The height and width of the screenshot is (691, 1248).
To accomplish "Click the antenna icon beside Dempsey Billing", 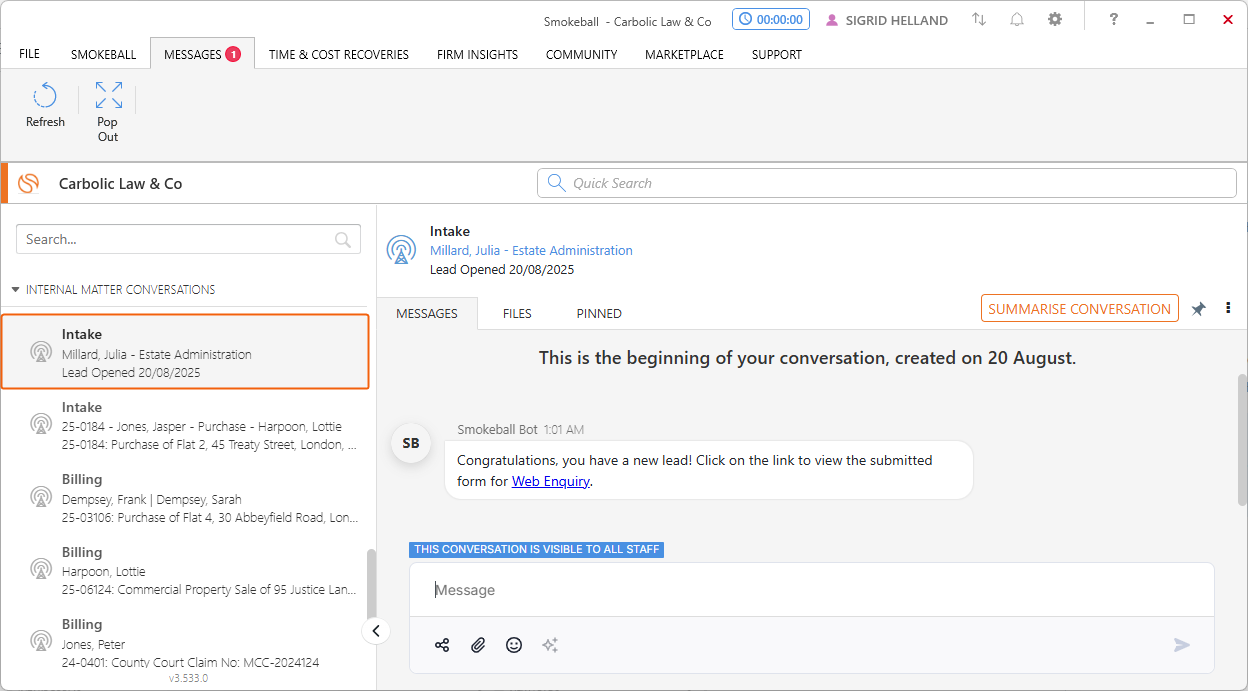I will pos(41,497).
